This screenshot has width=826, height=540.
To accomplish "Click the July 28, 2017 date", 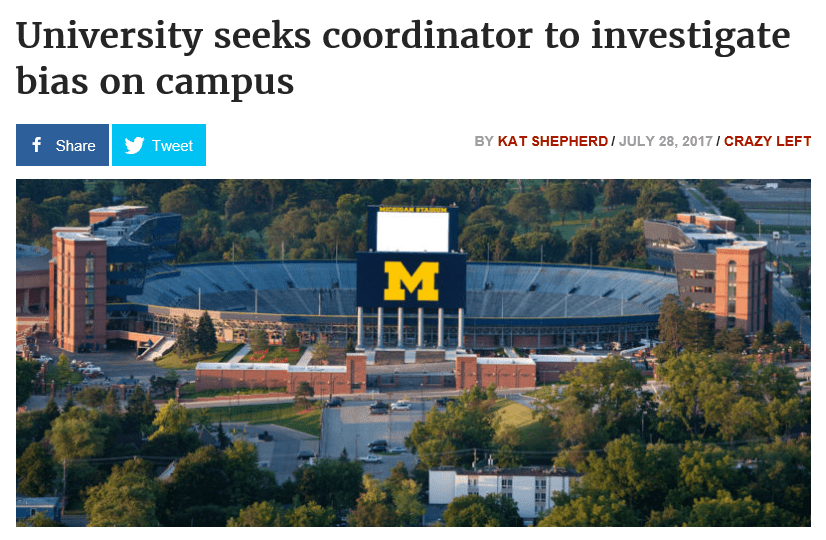I will 664,141.
